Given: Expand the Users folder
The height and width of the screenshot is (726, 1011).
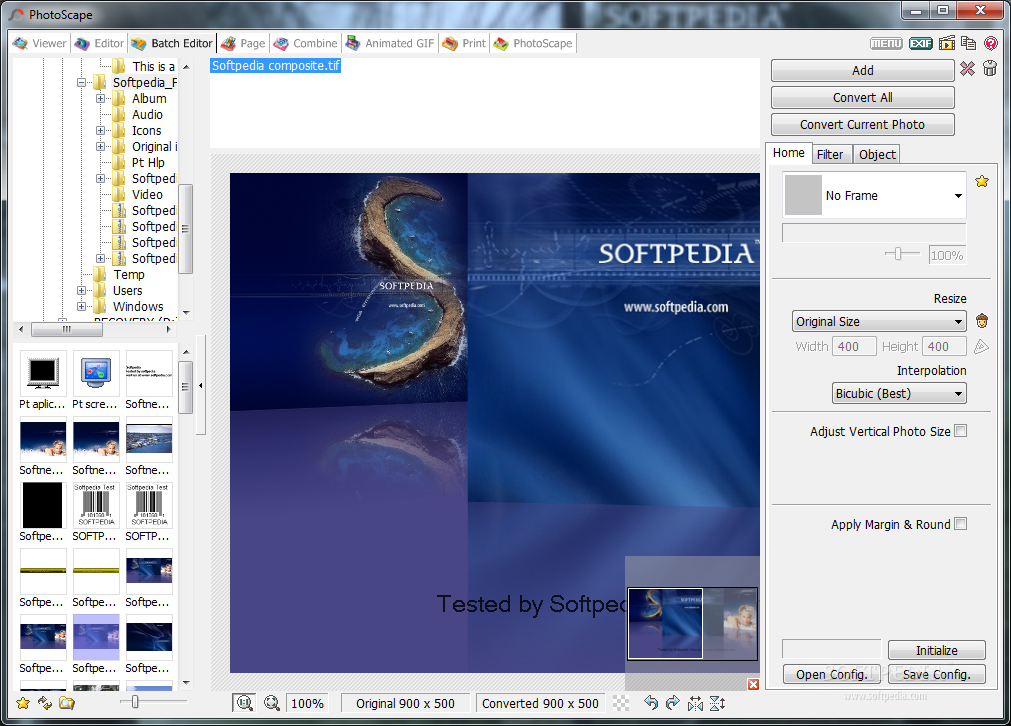Looking at the screenshot, I should click(x=81, y=291).
